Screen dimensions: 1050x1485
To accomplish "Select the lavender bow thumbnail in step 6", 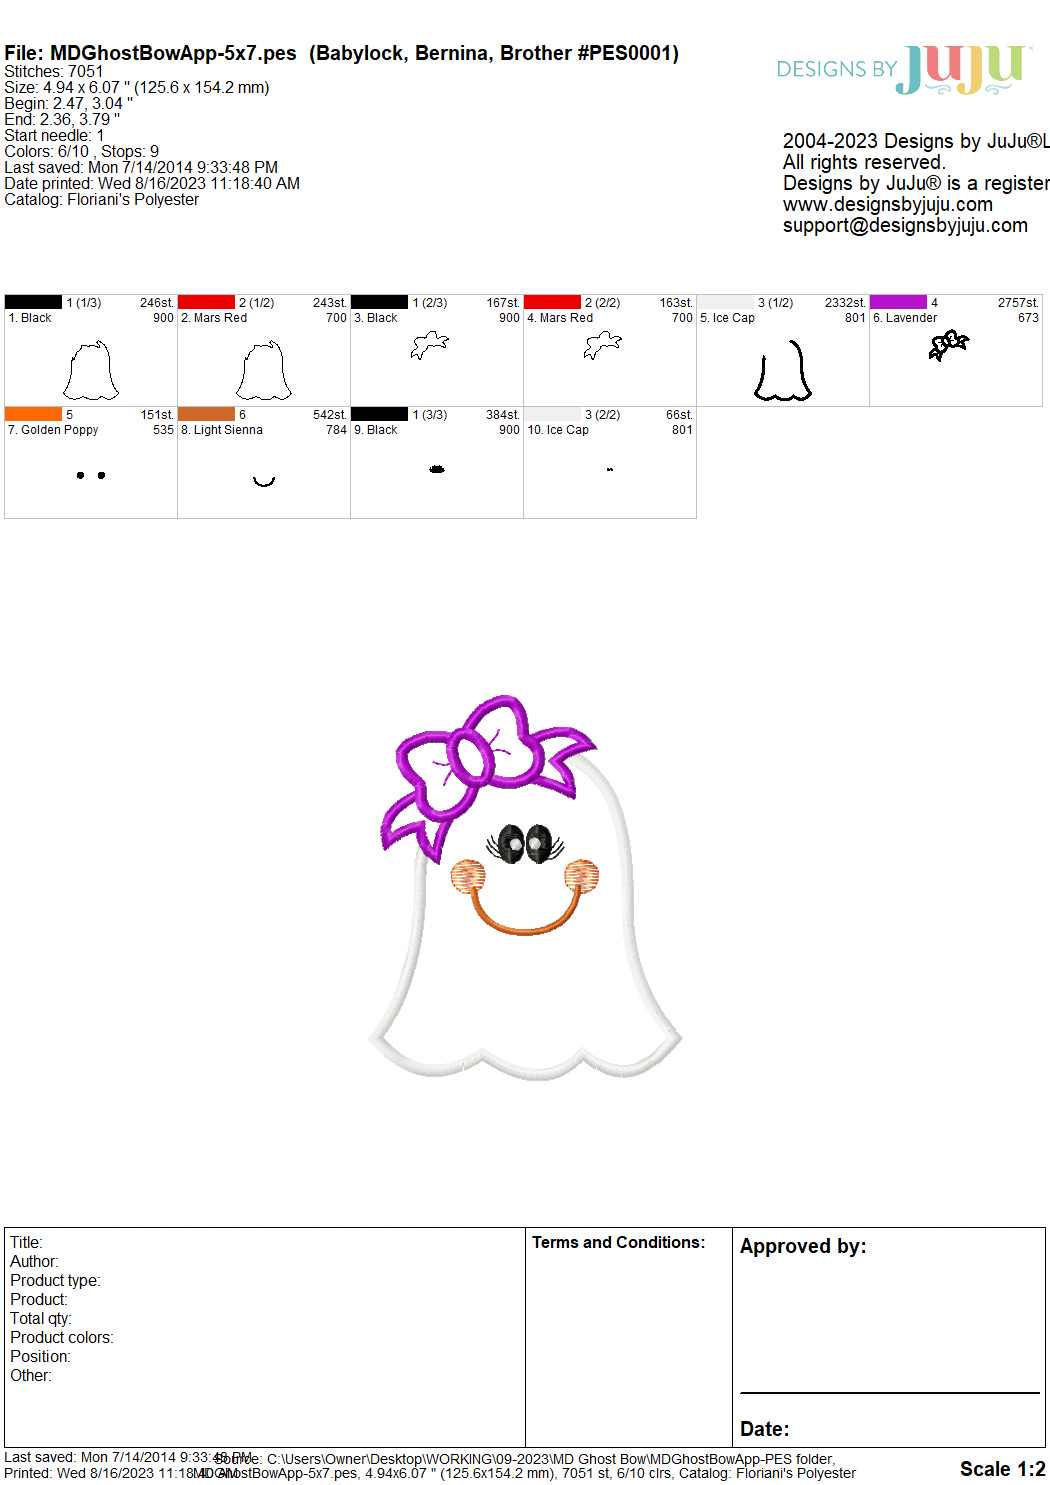I will click(x=948, y=345).
